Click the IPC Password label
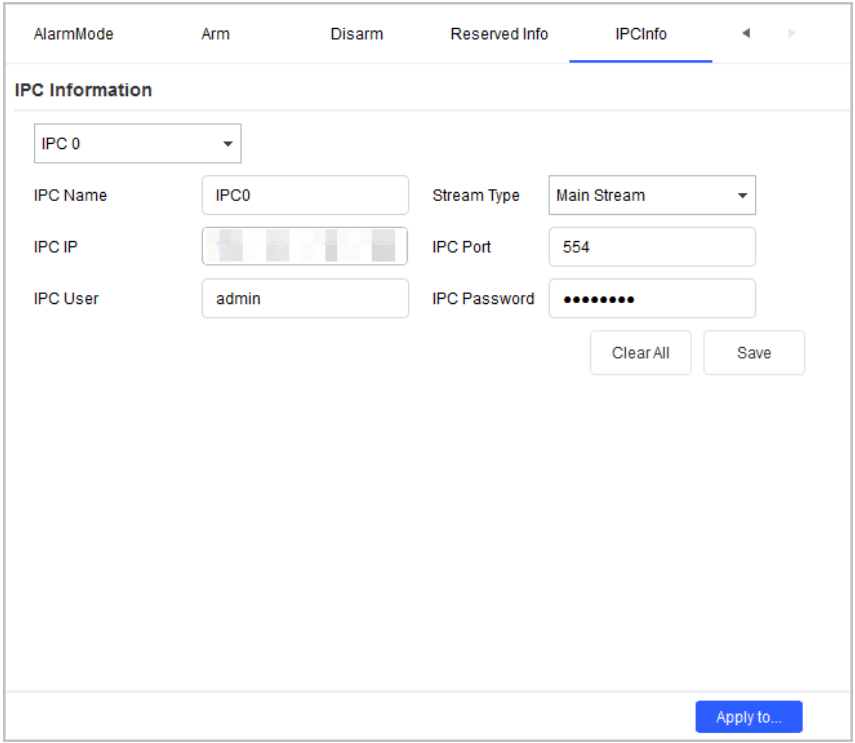The width and height of the screenshot is (855, 743). 483,299
